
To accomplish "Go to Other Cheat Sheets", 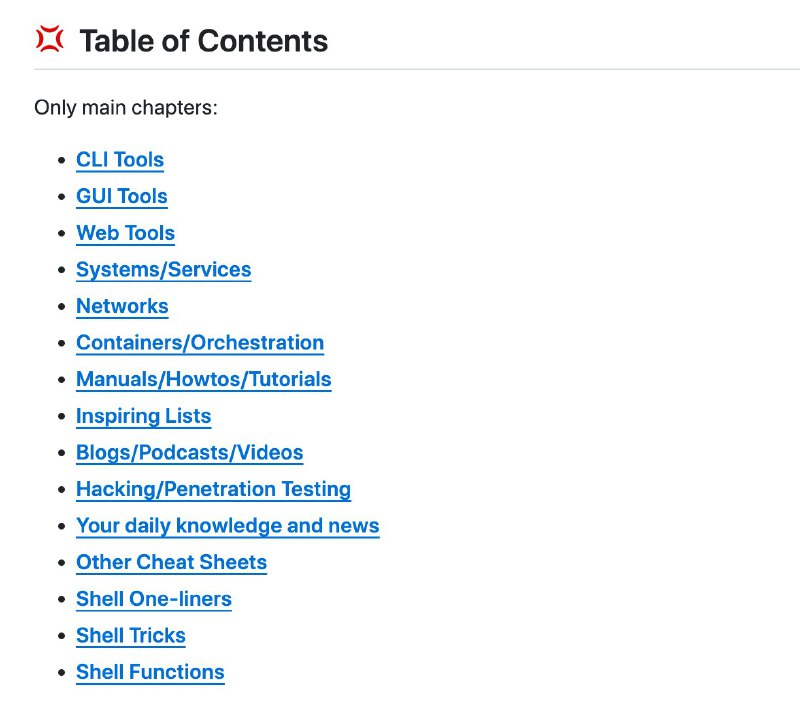I will [x=171, y=562].
